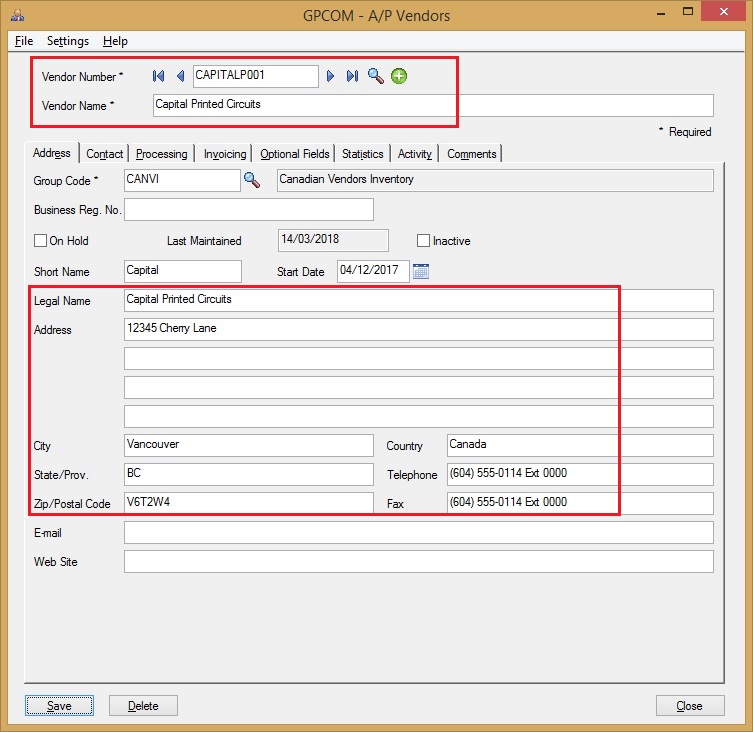This screenshot has height=732, width=753.
Task: Open the Group Code finder magnifier
Action: tap(250, 180)
